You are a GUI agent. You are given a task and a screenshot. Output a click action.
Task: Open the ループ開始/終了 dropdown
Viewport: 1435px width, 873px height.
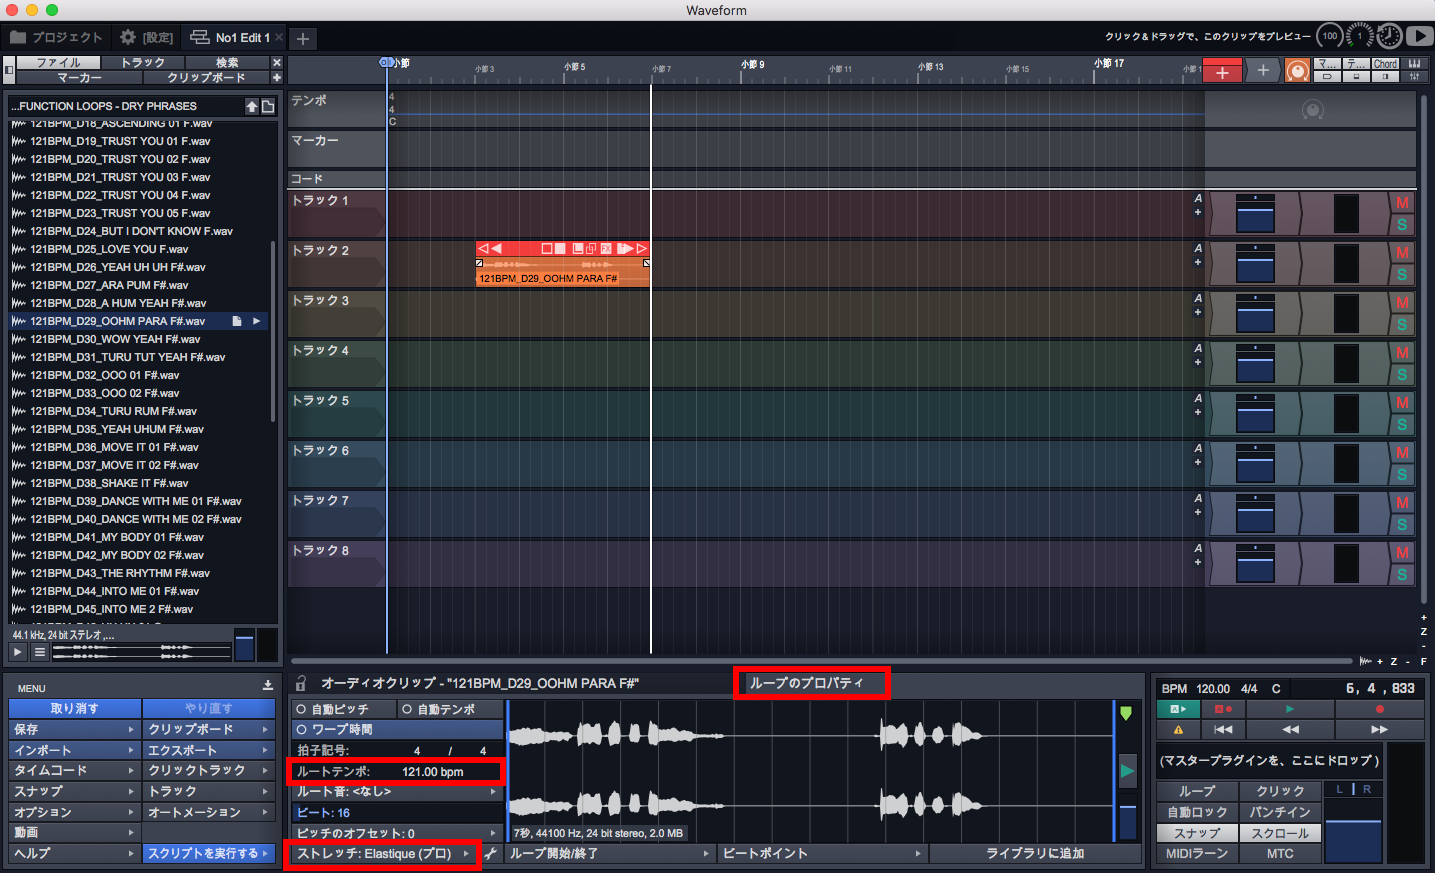(x=610, y=854)
